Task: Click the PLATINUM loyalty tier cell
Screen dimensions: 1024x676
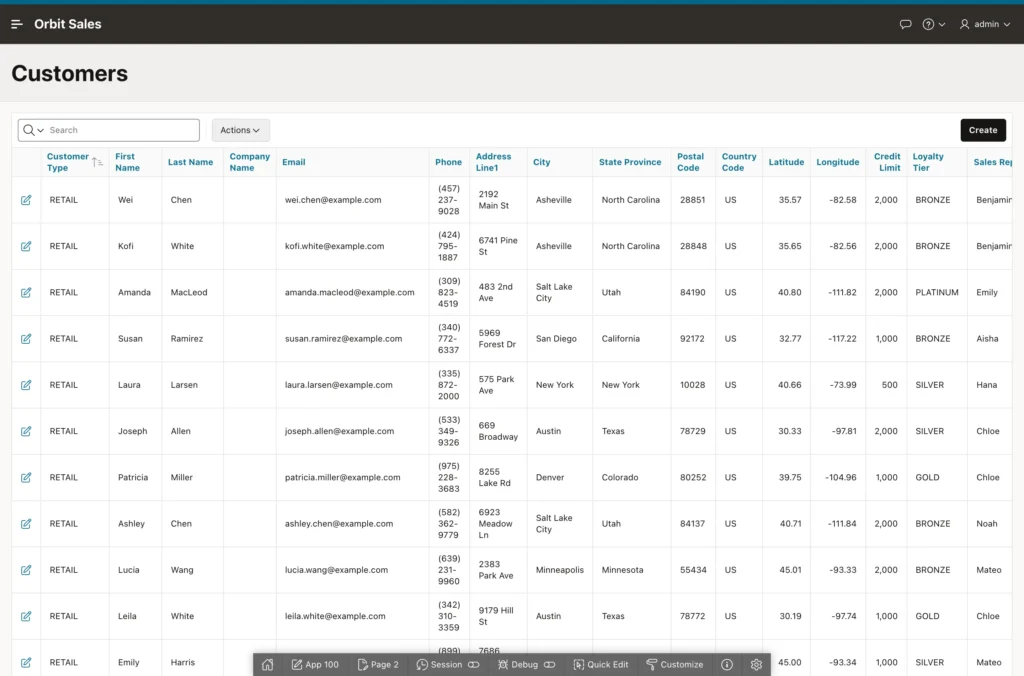Action: point(936,293)
